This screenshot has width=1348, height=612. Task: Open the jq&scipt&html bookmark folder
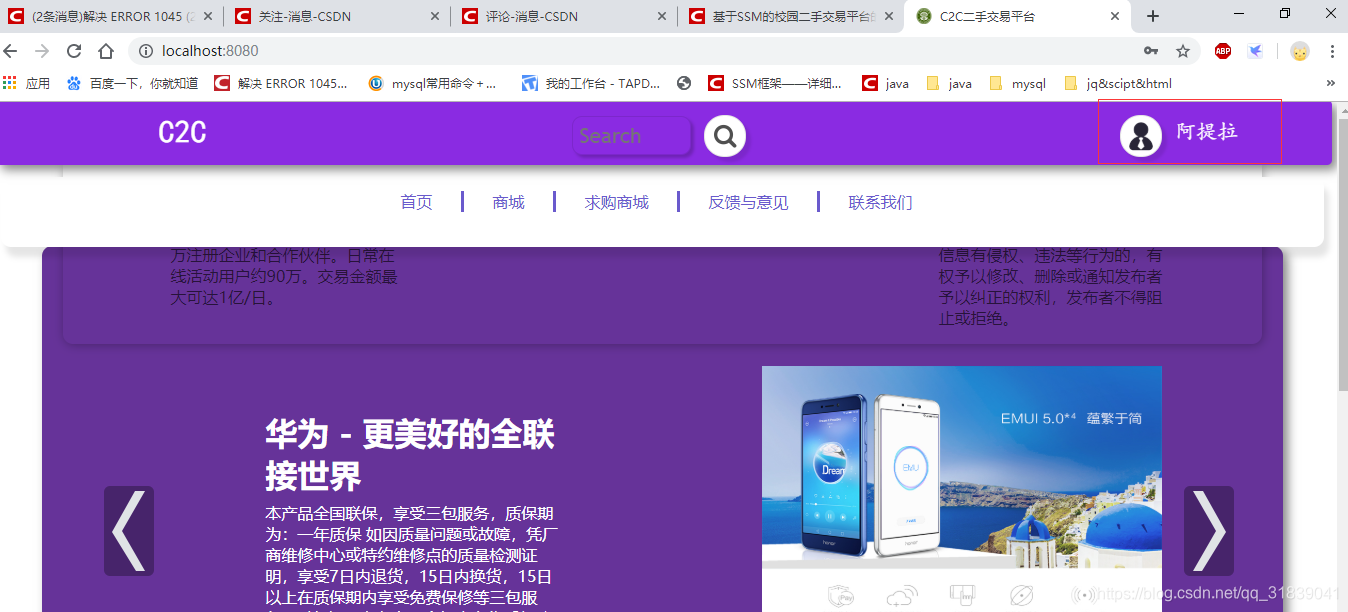[1118, 83]
